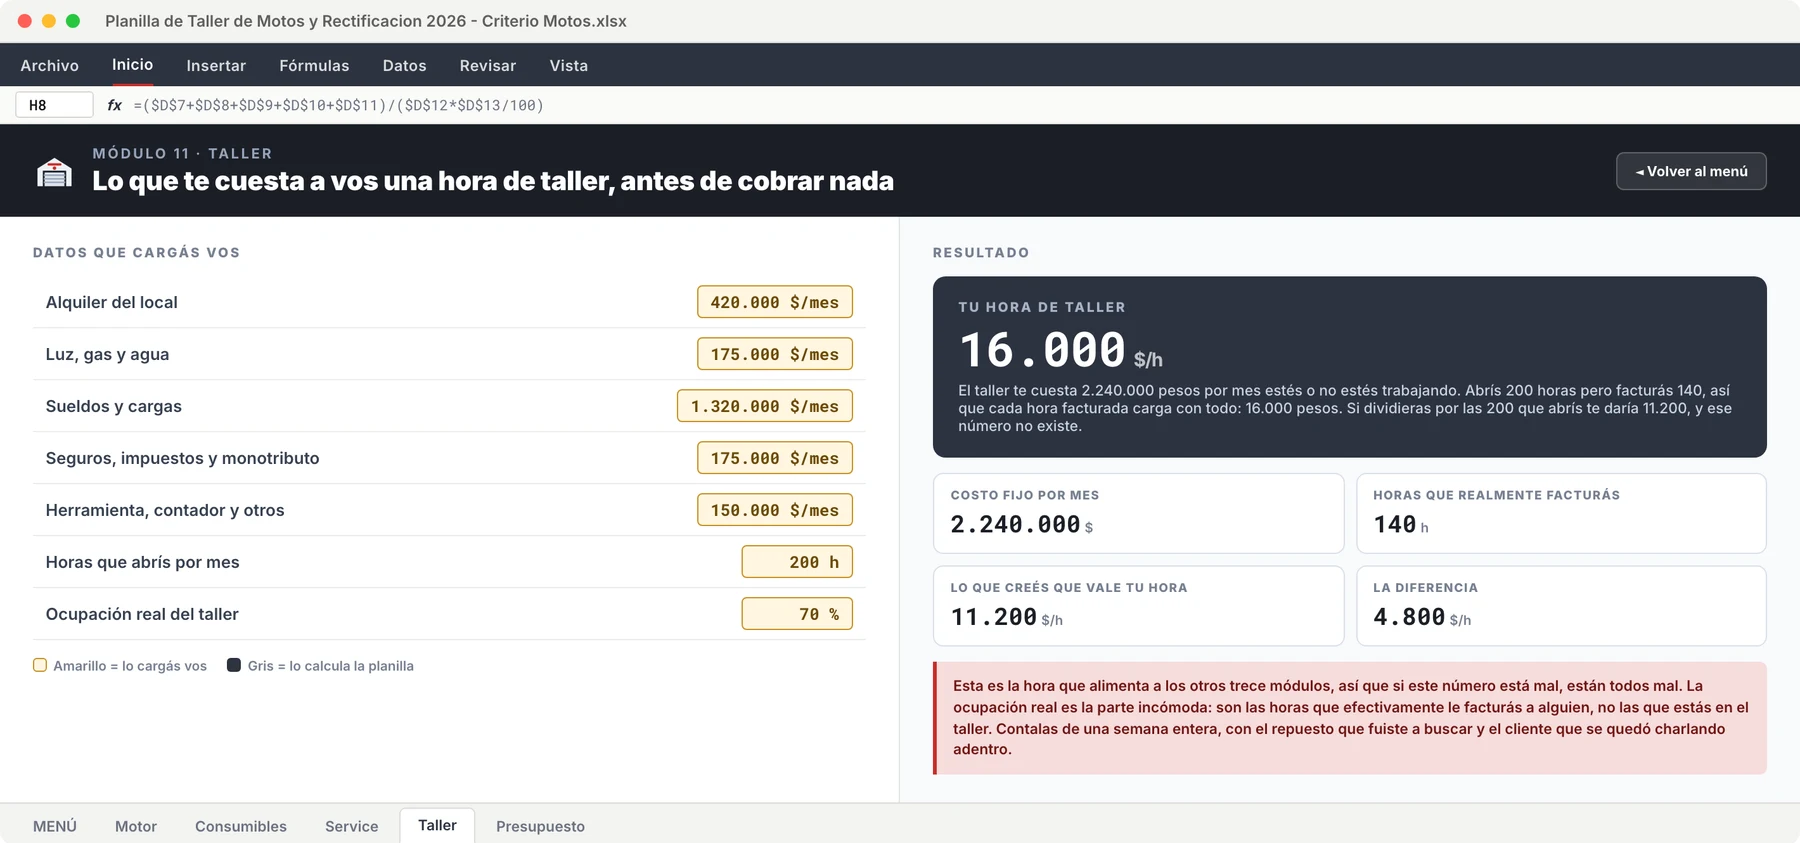Click the dark gray legend swatch Gris

click(x=234, y=665)
